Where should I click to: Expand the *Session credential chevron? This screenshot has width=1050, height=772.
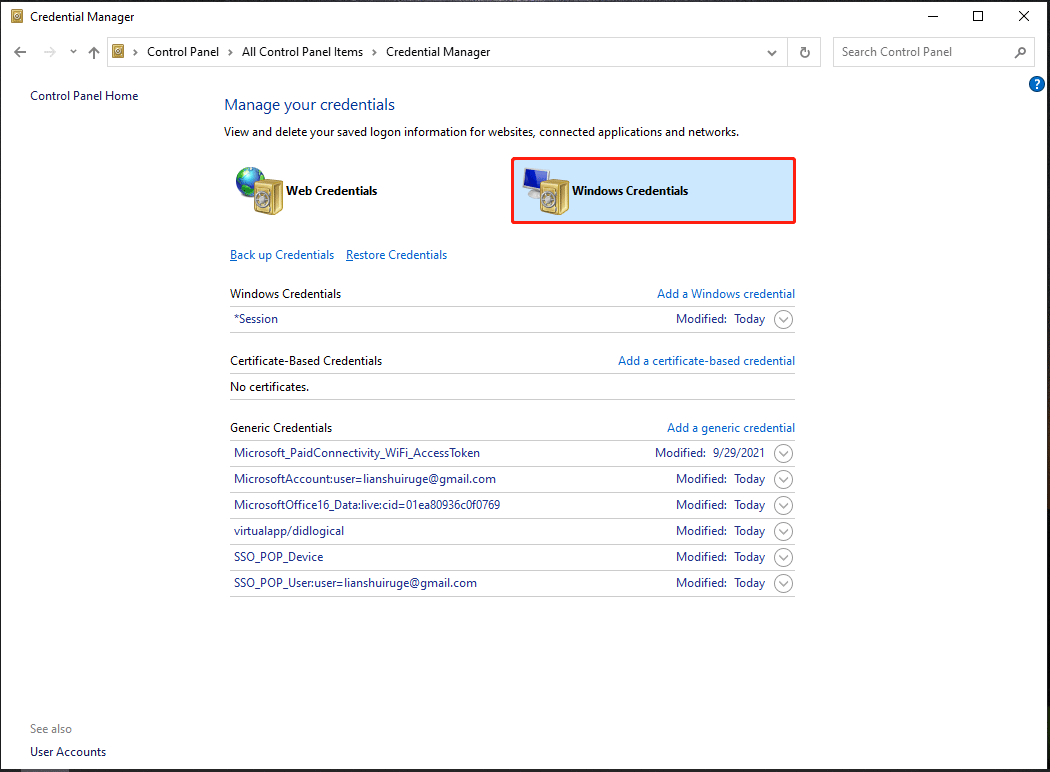point(783,319)
